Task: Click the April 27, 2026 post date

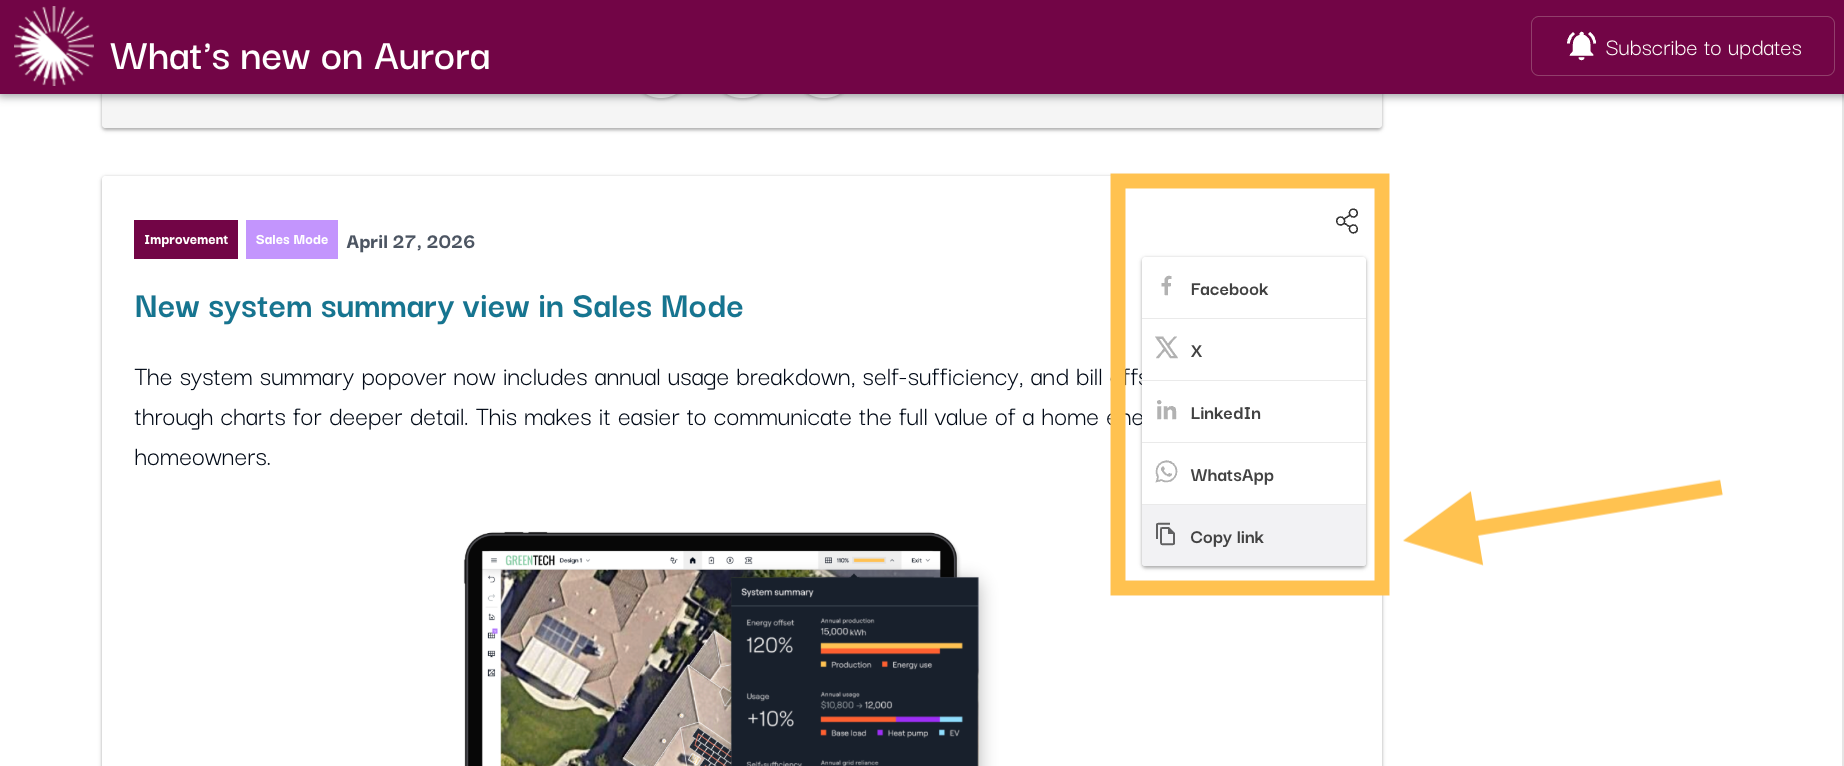Action: click(411, 242)
